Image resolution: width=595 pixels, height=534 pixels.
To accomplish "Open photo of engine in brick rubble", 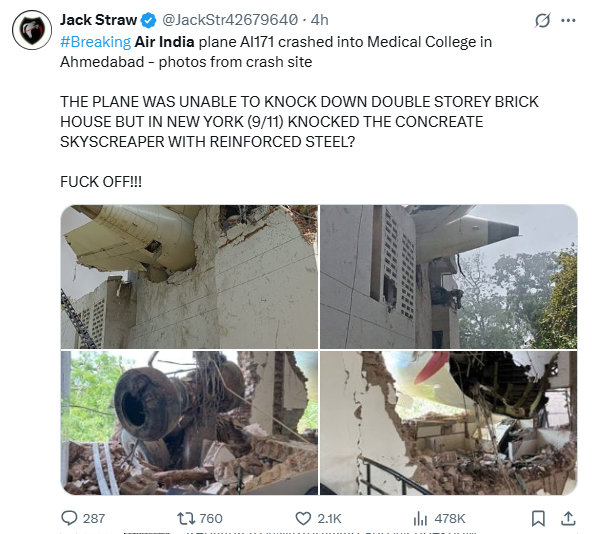I will pyautogui.click(x=189, y=423).
